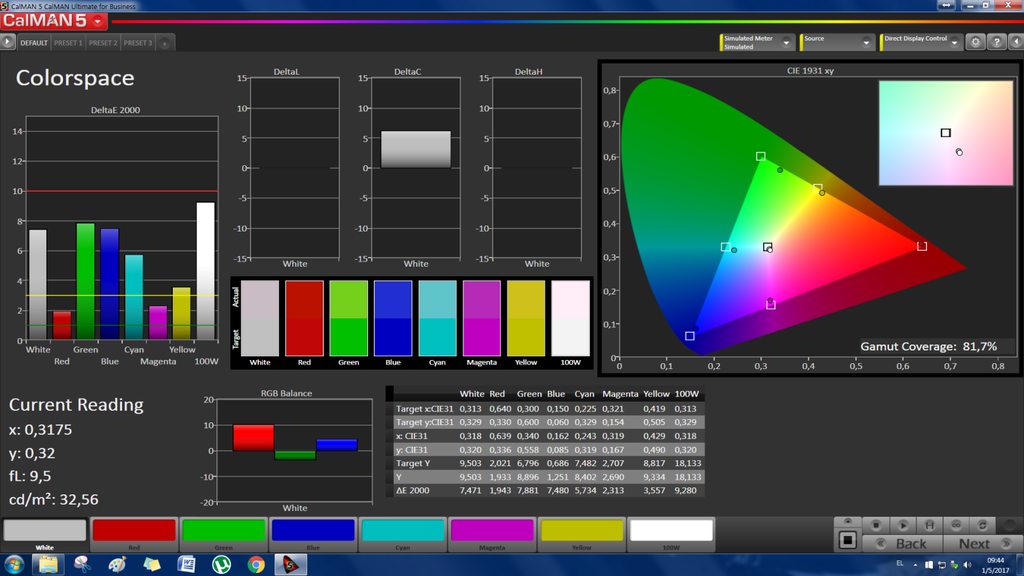Image resolution: width=1024 pixels, height=576 pixels.
Task: Switch to the PRESET 3 tab
Action: (x=137, y=43)
